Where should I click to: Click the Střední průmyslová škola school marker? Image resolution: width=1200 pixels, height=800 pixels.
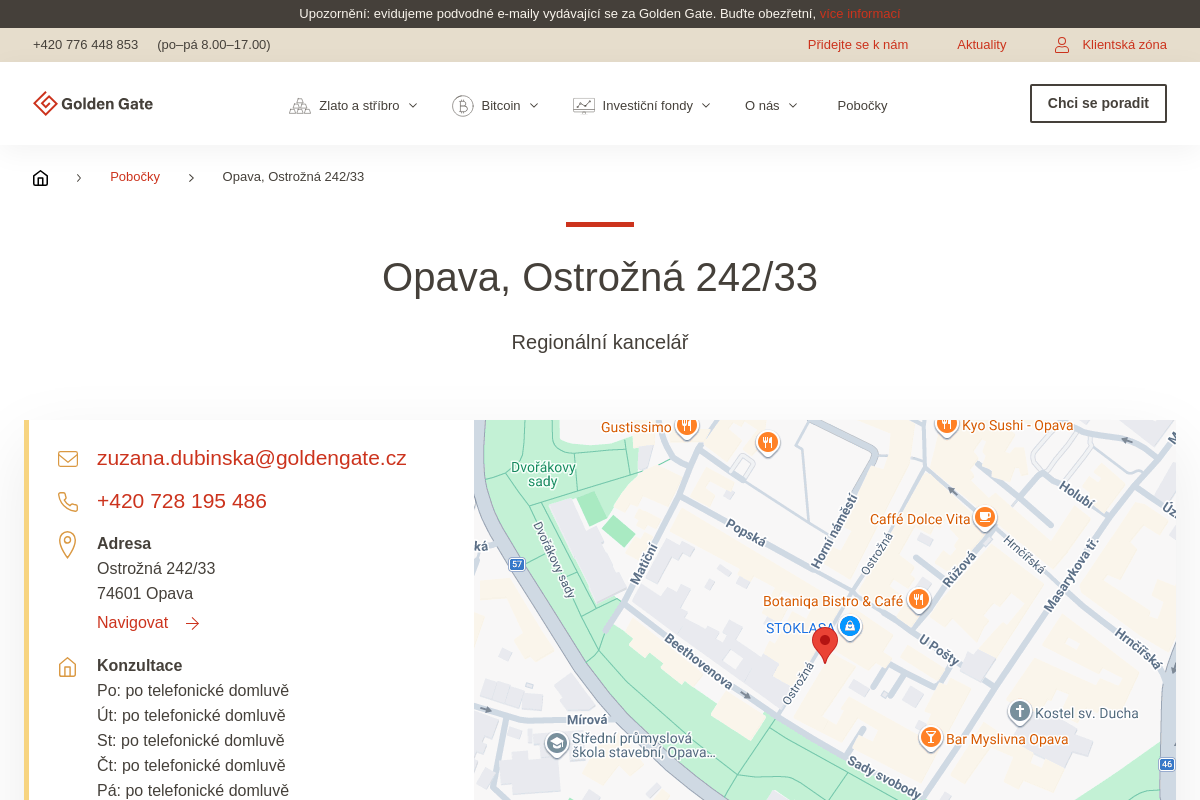(x=556, y=744)
